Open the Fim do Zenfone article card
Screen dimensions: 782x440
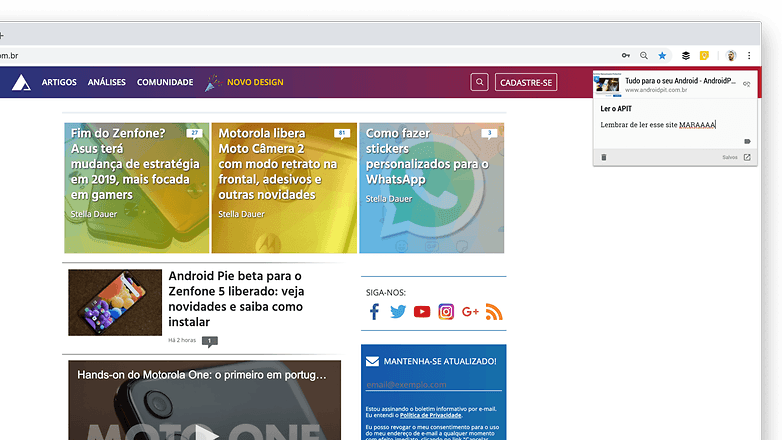pos(137,188)
